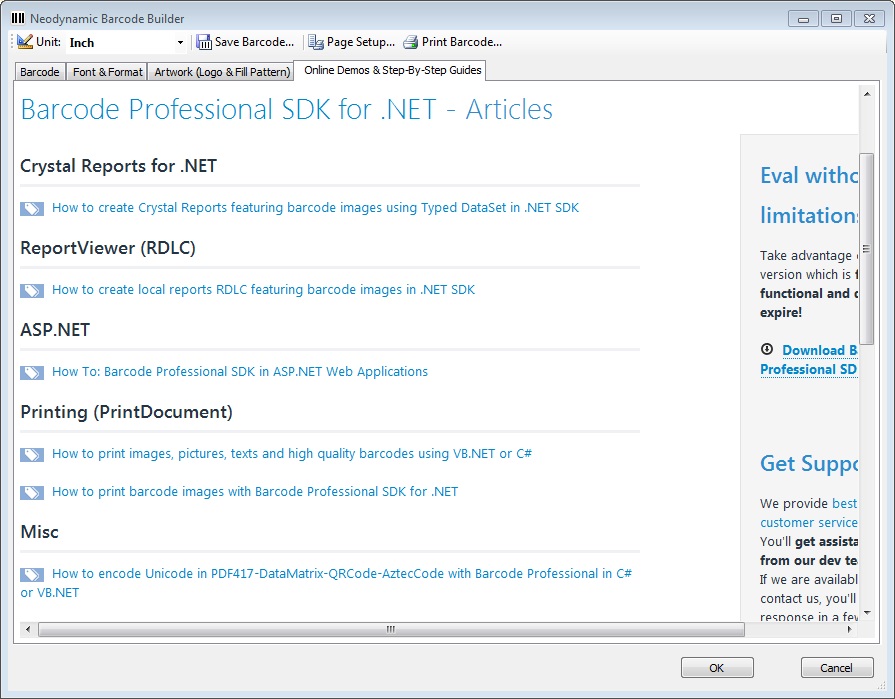
Task: Click the ruler icon beside the Unit label
Action: [x=25, y=42]
